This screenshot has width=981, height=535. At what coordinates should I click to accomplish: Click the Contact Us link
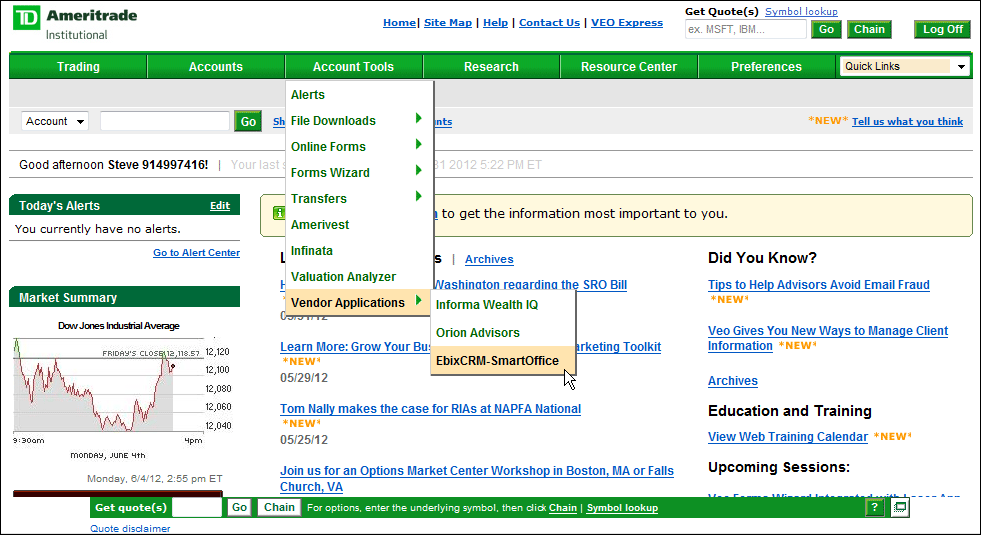549,23
